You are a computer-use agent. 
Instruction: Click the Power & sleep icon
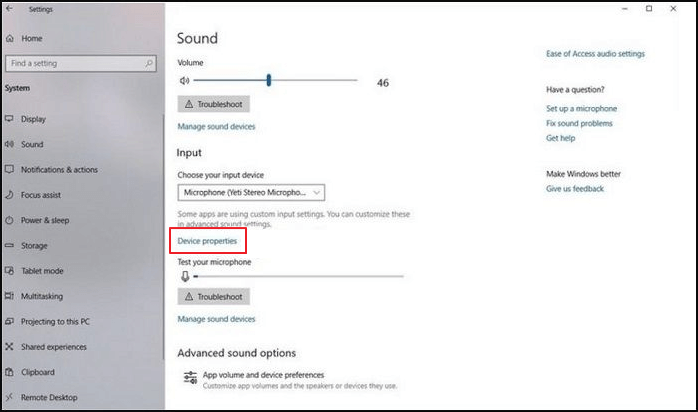[9, 220]
